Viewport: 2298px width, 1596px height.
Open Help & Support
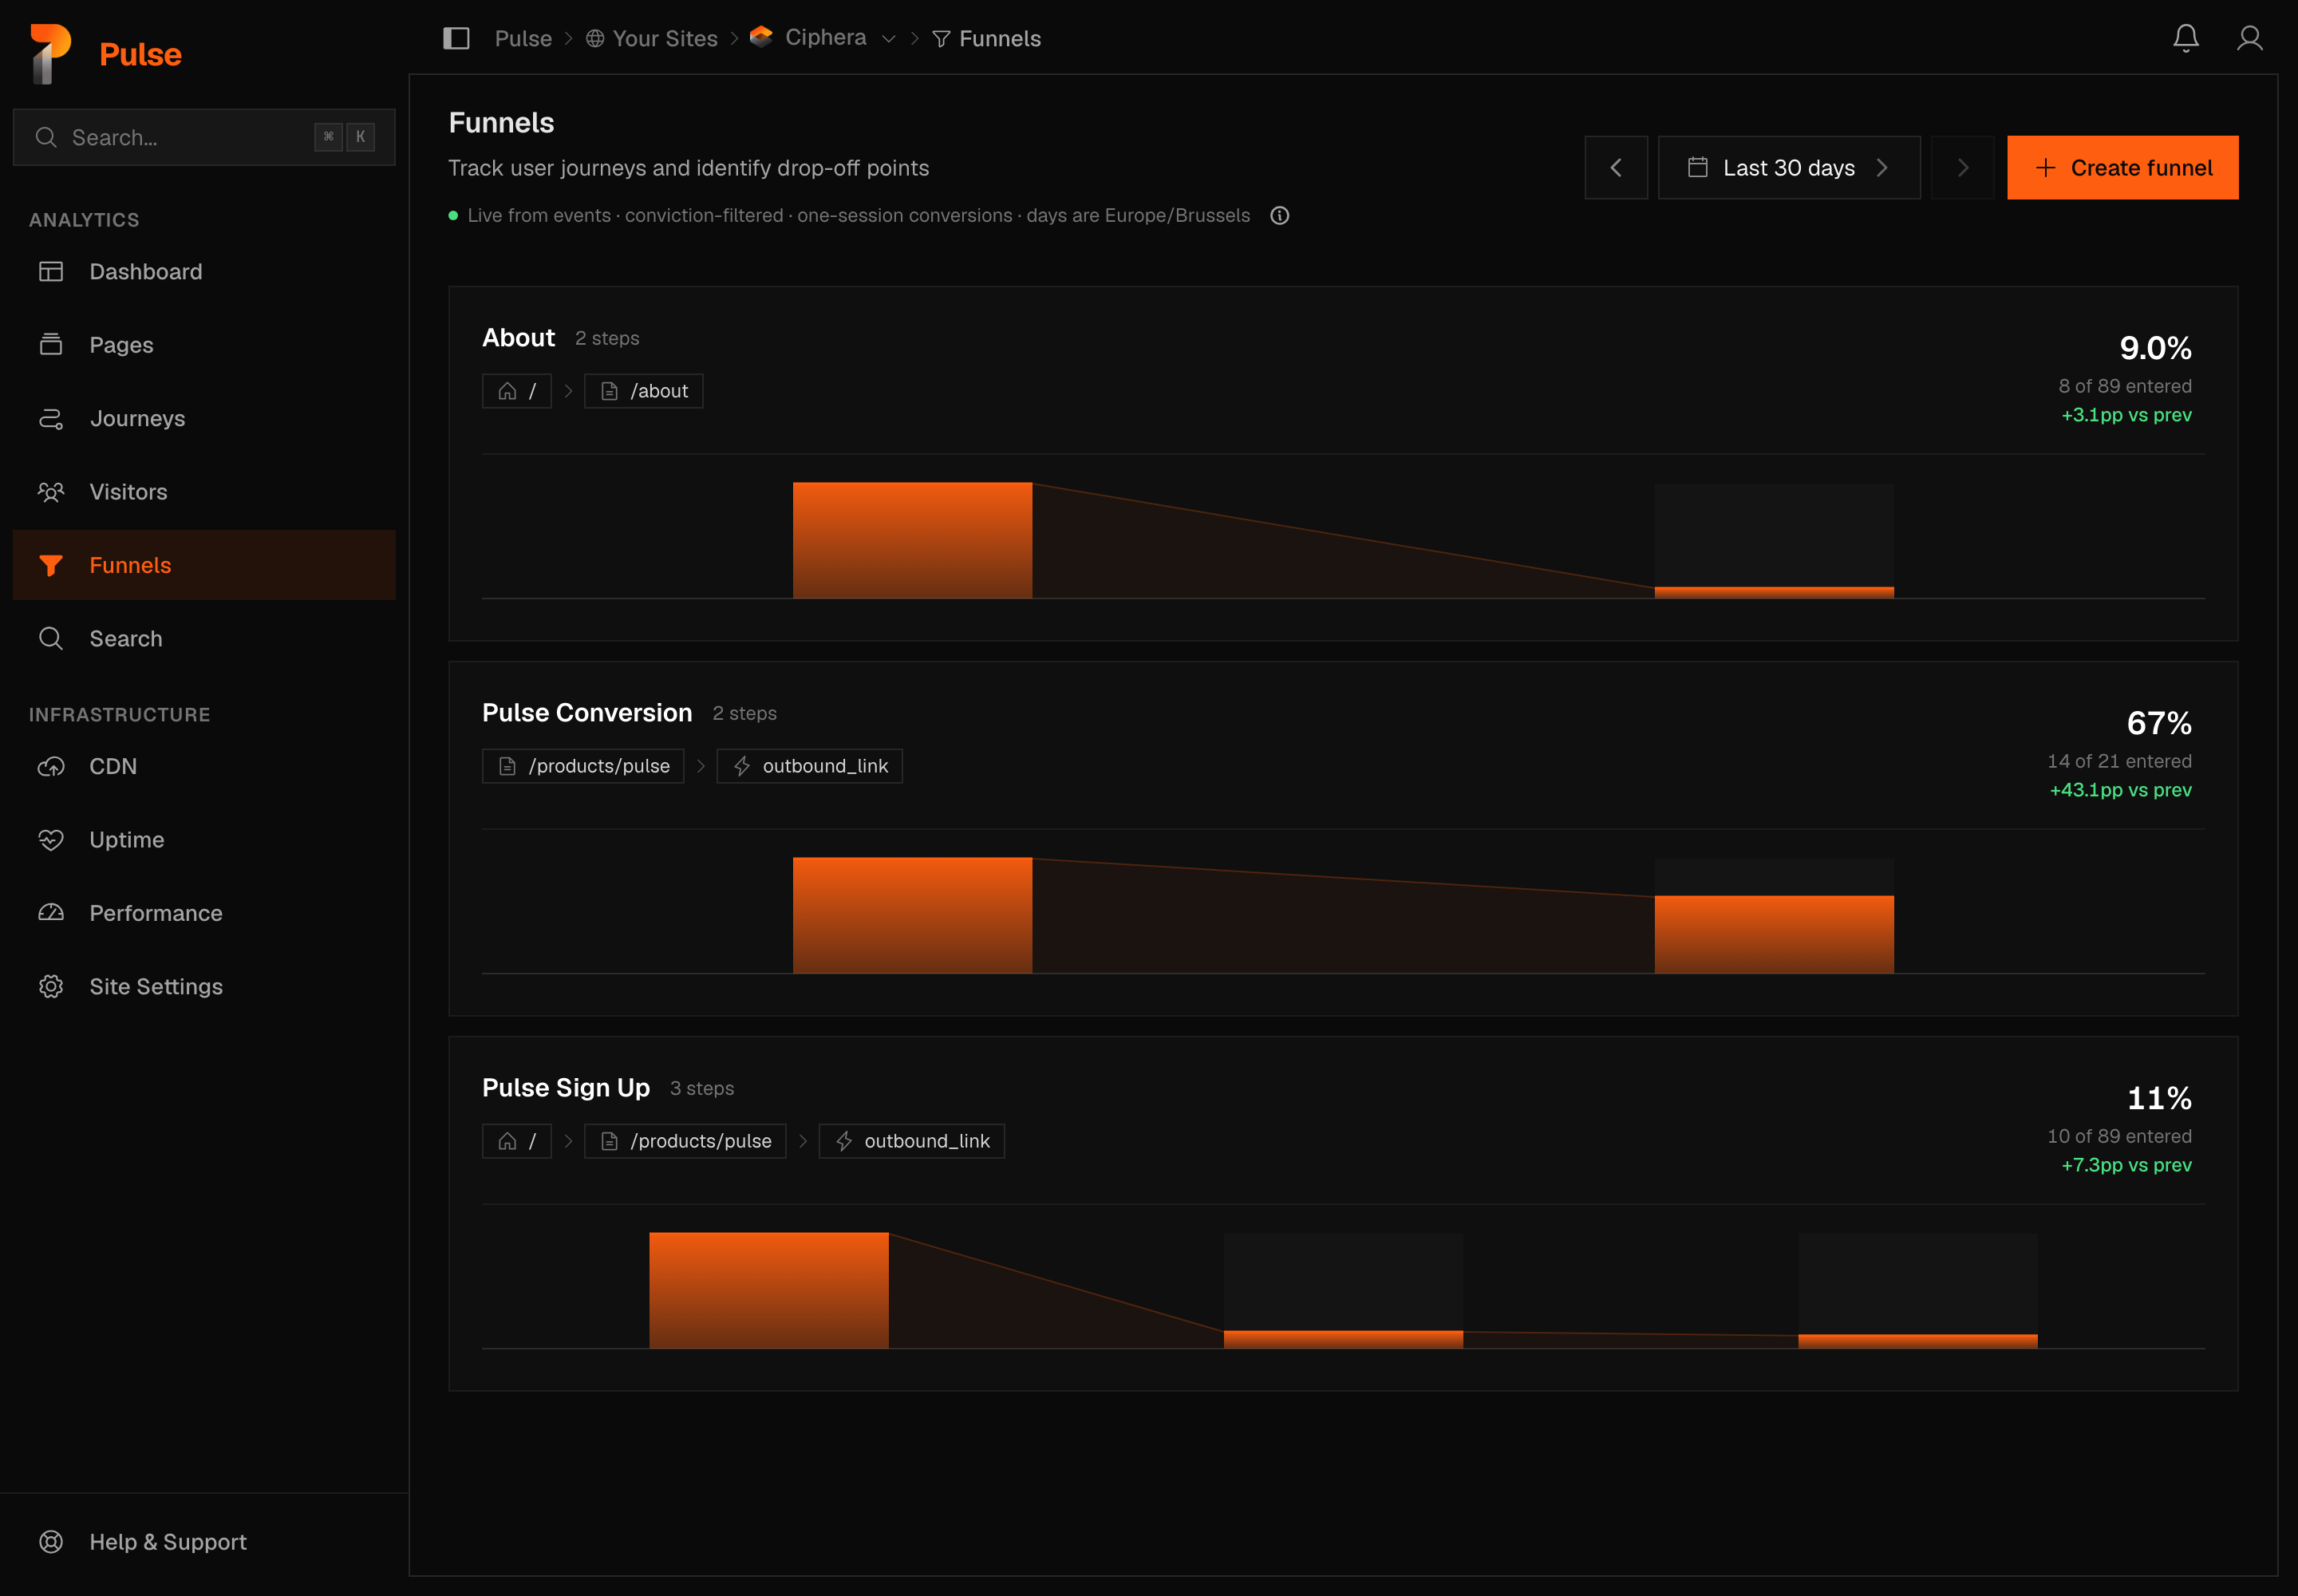tap(204, 1541)
